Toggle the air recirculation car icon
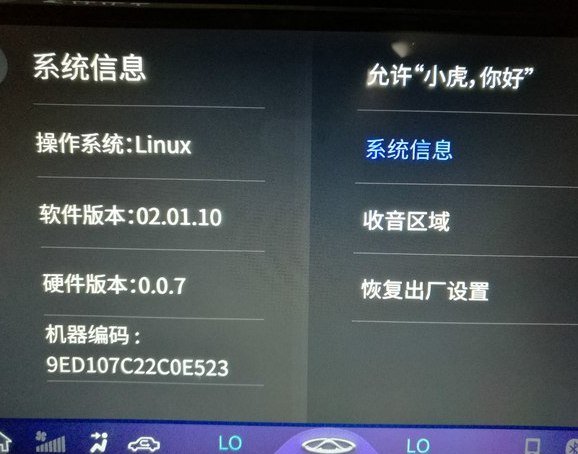Screen dimensions: 578x454 (x=144, y=444)
